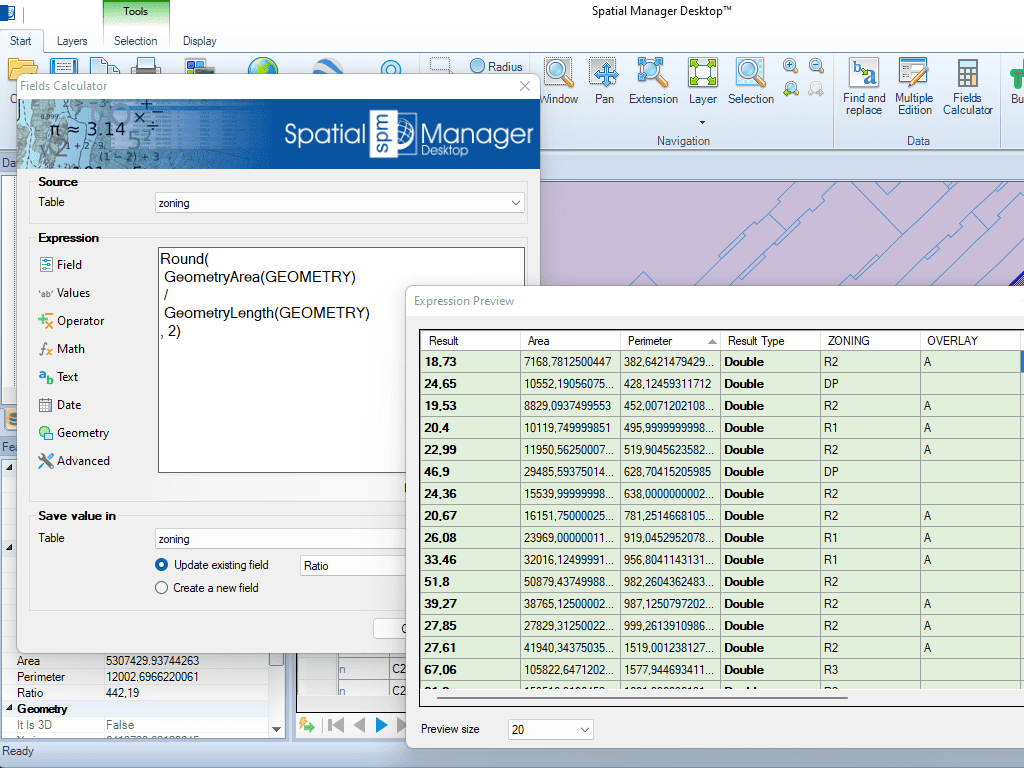Select the perimeter cell 628,70415205985
The width and height of the screenshot is (1024, 768).
[x=670, y=472]
